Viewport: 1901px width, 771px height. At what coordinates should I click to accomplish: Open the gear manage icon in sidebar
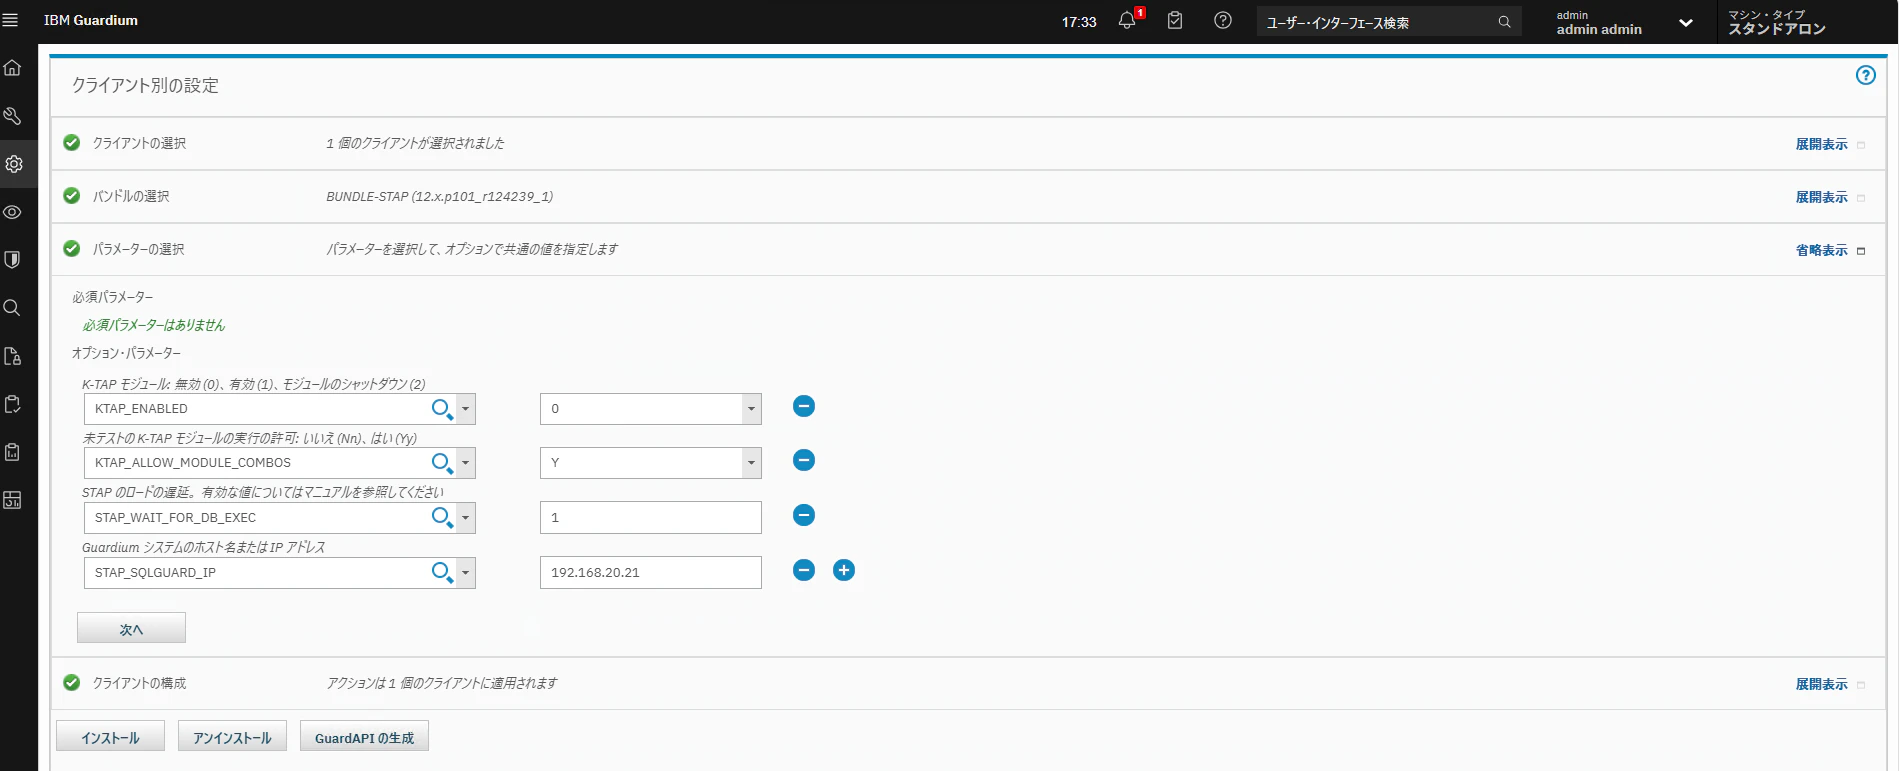point(13,164)
